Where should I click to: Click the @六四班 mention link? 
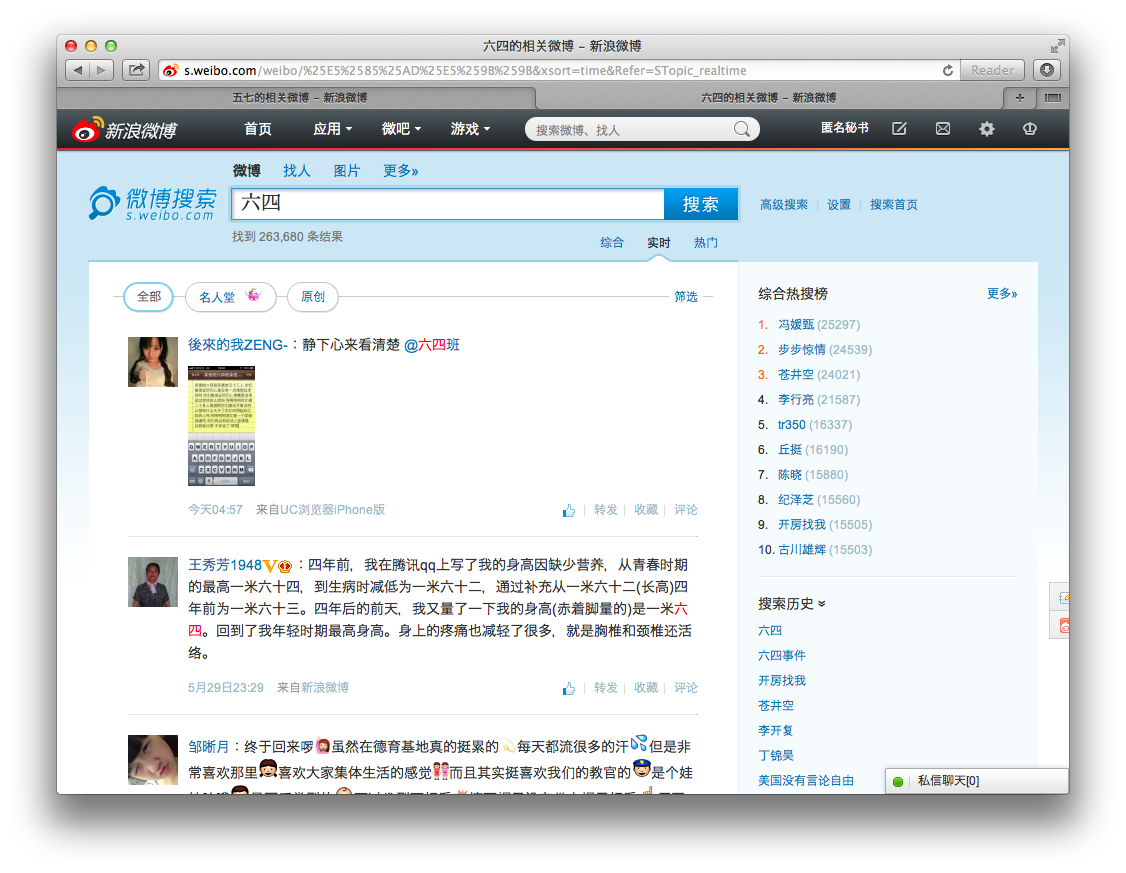coord(432,345)
